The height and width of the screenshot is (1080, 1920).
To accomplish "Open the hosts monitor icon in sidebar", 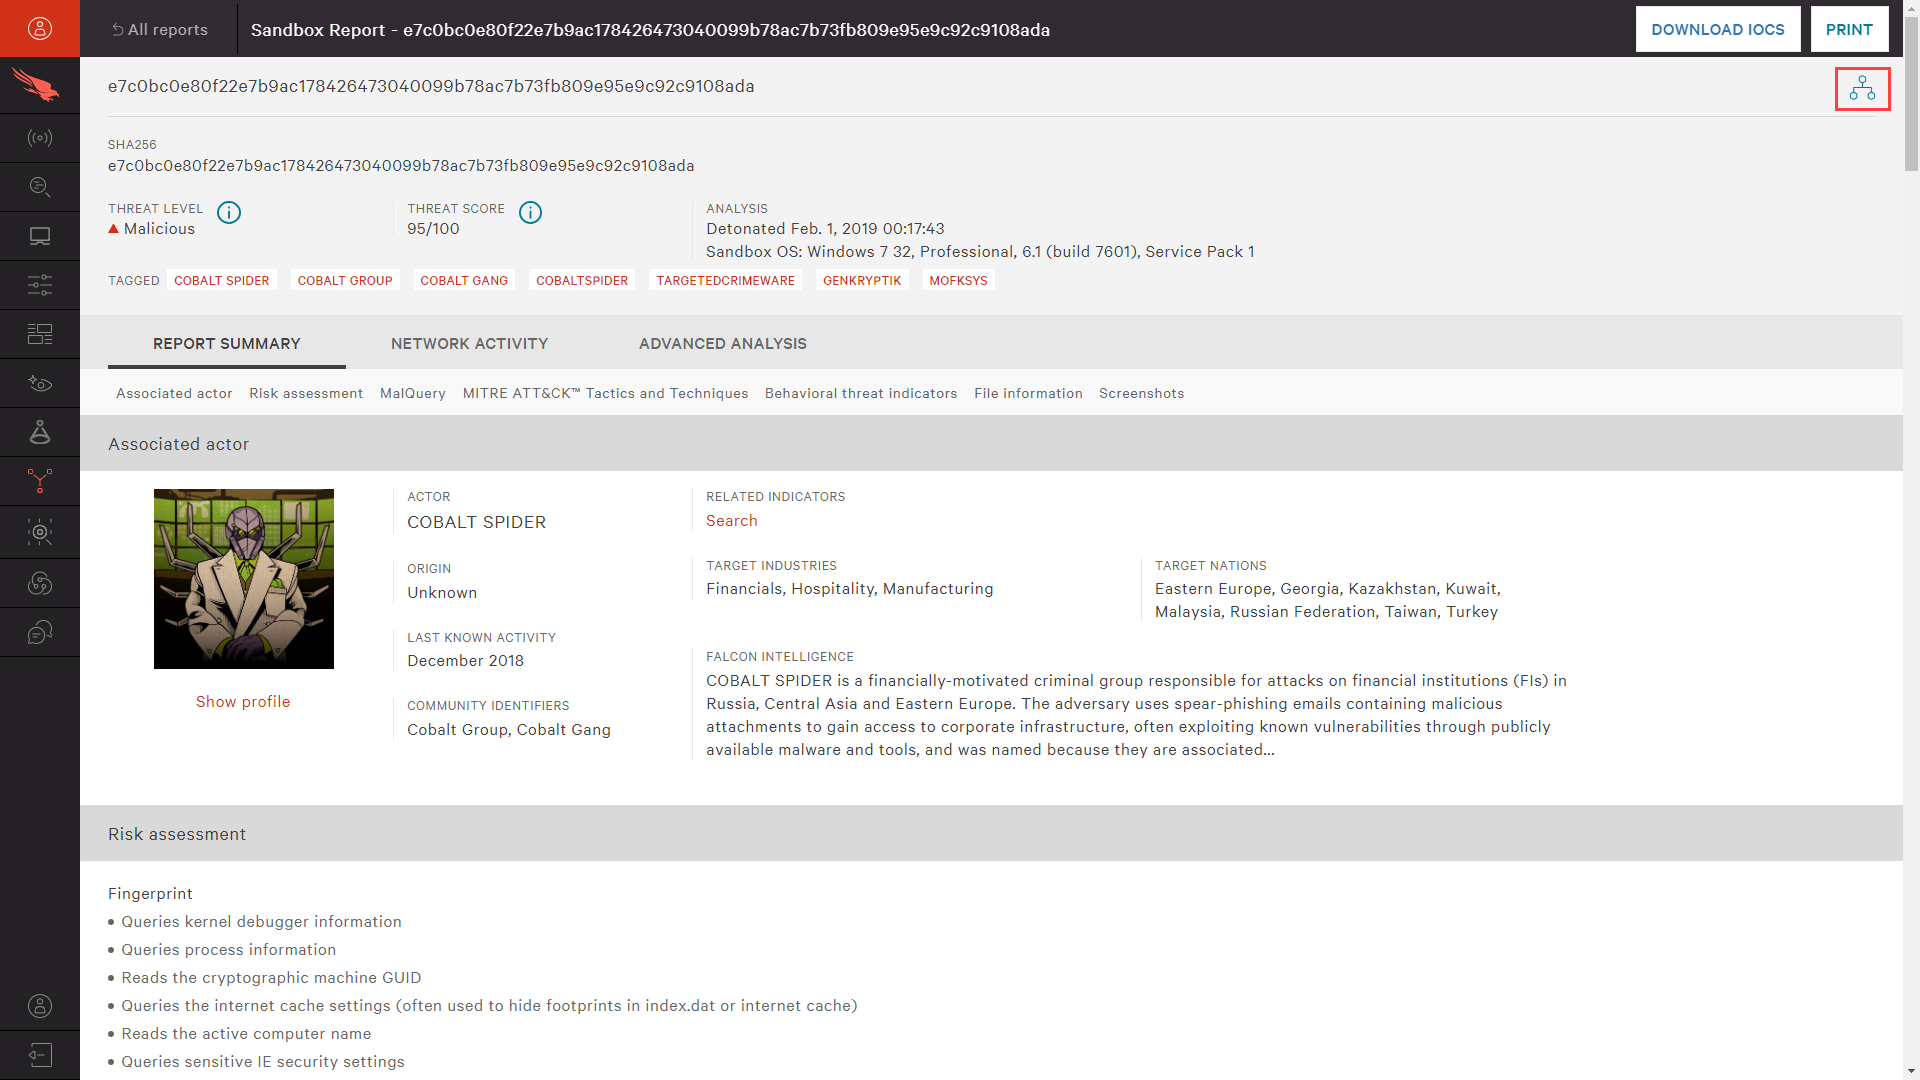I will tap(40, 236).
